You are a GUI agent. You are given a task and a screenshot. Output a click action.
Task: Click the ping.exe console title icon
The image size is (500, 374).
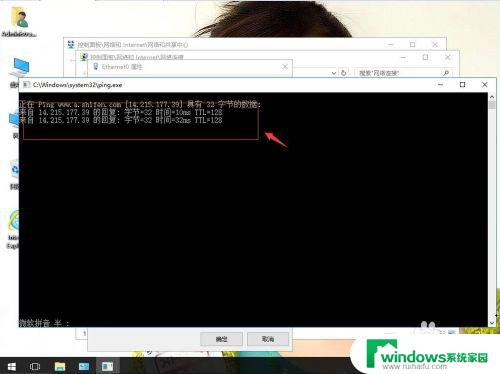(26, 85)
